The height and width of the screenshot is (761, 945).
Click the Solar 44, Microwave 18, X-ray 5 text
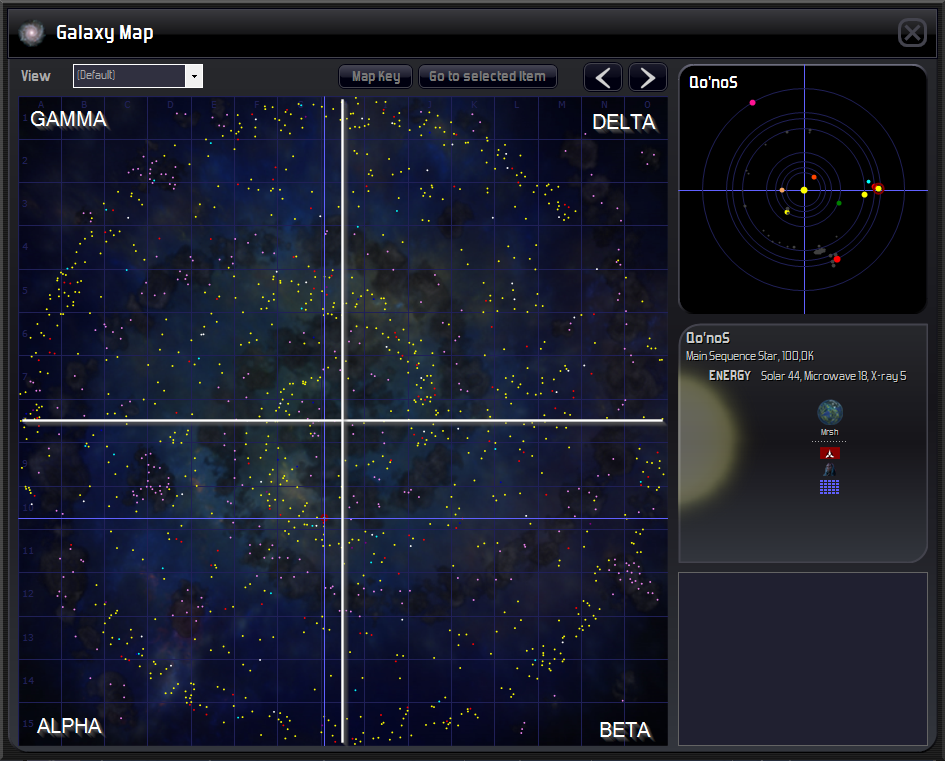click(x=834, y=376)
